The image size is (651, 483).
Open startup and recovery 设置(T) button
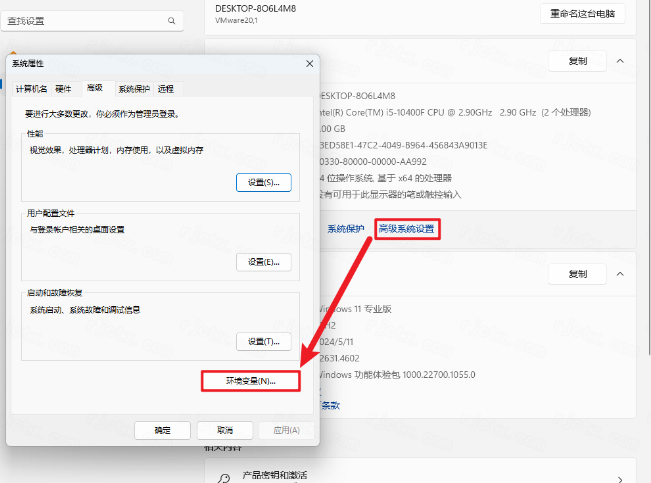click(264, 342)
